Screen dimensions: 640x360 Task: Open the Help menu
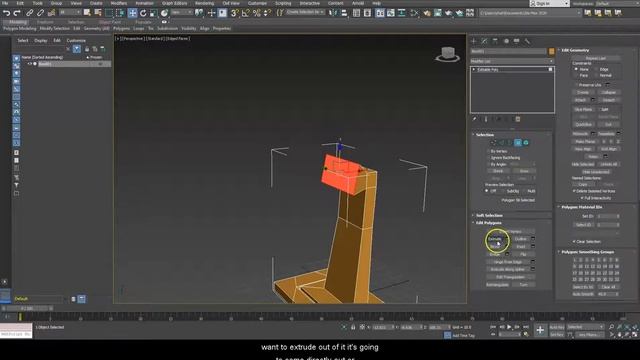point(376,3)
